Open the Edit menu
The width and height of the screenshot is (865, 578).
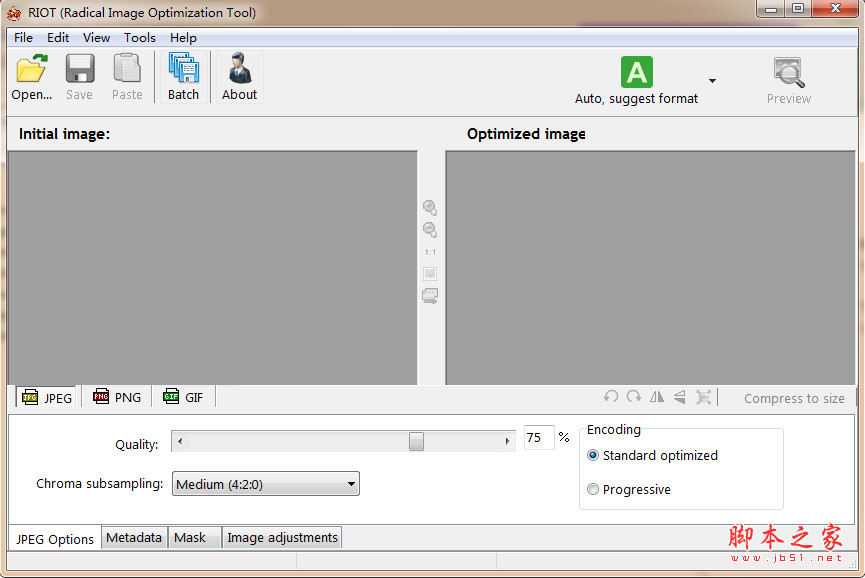pyautogui.click(x=58, y=38)
